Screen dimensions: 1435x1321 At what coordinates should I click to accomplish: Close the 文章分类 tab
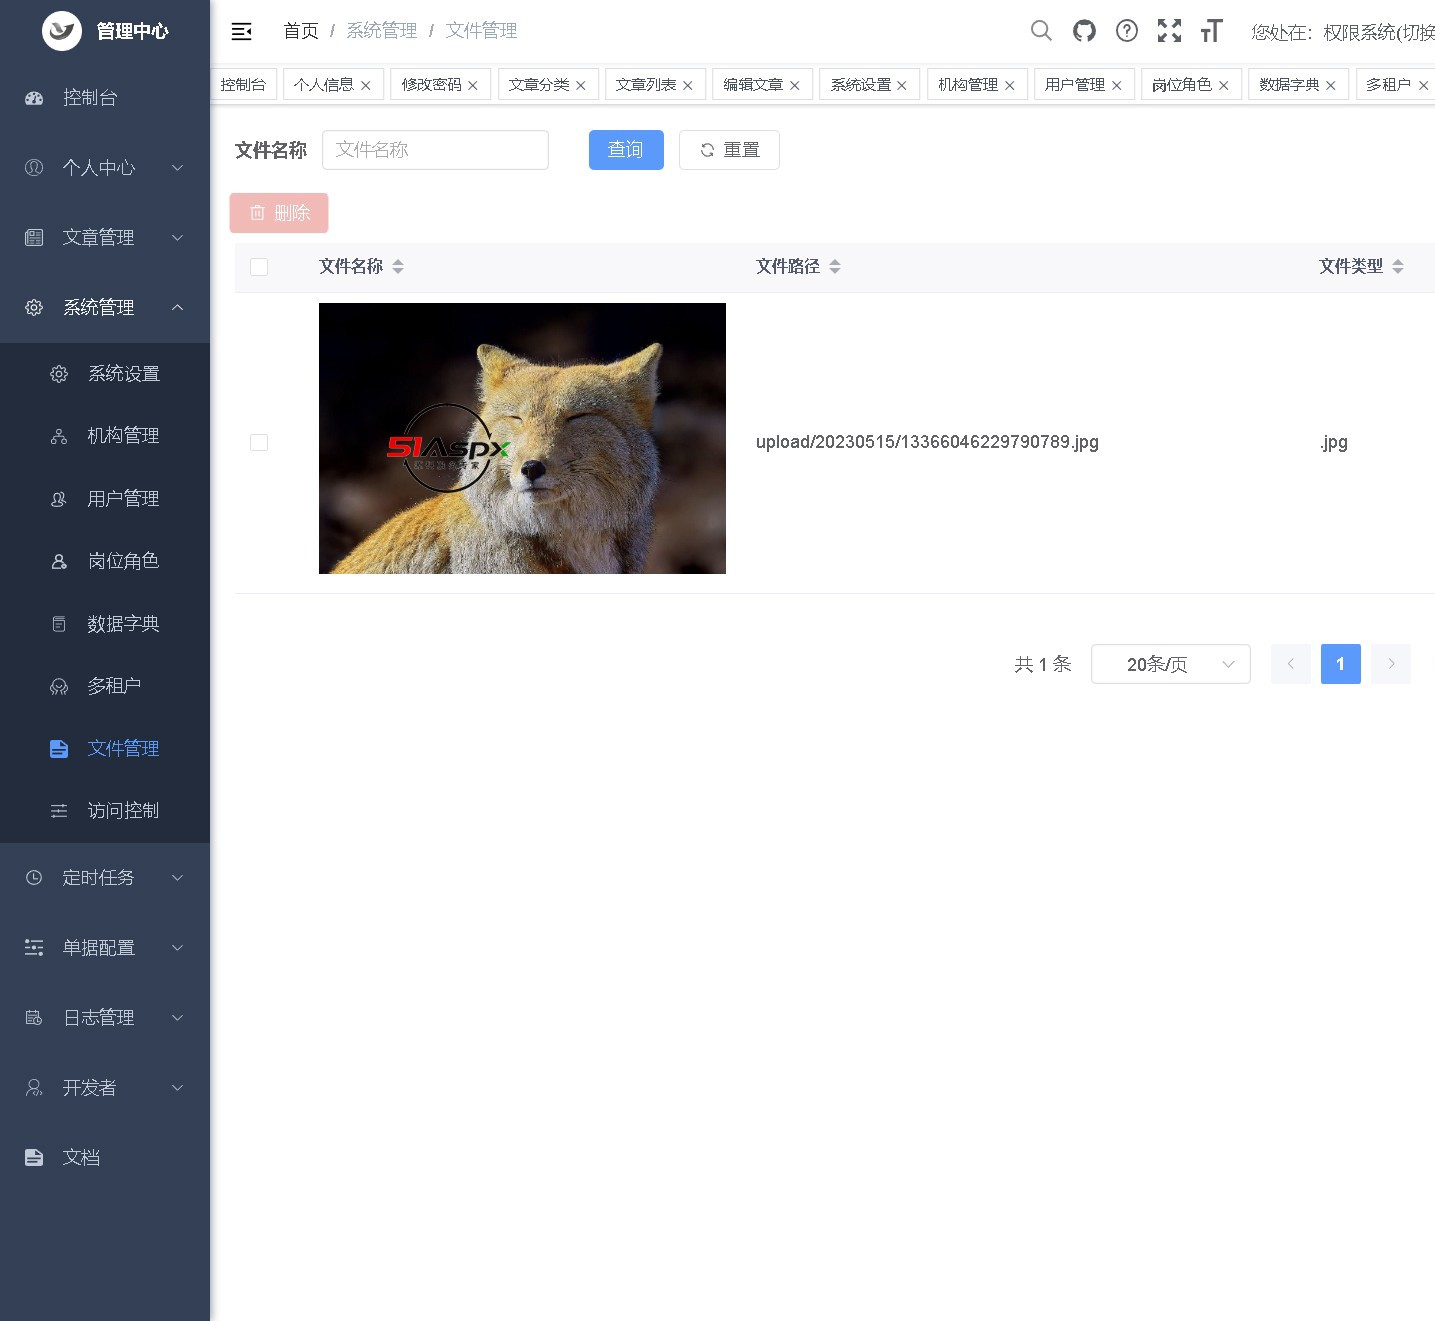(581, 86)
